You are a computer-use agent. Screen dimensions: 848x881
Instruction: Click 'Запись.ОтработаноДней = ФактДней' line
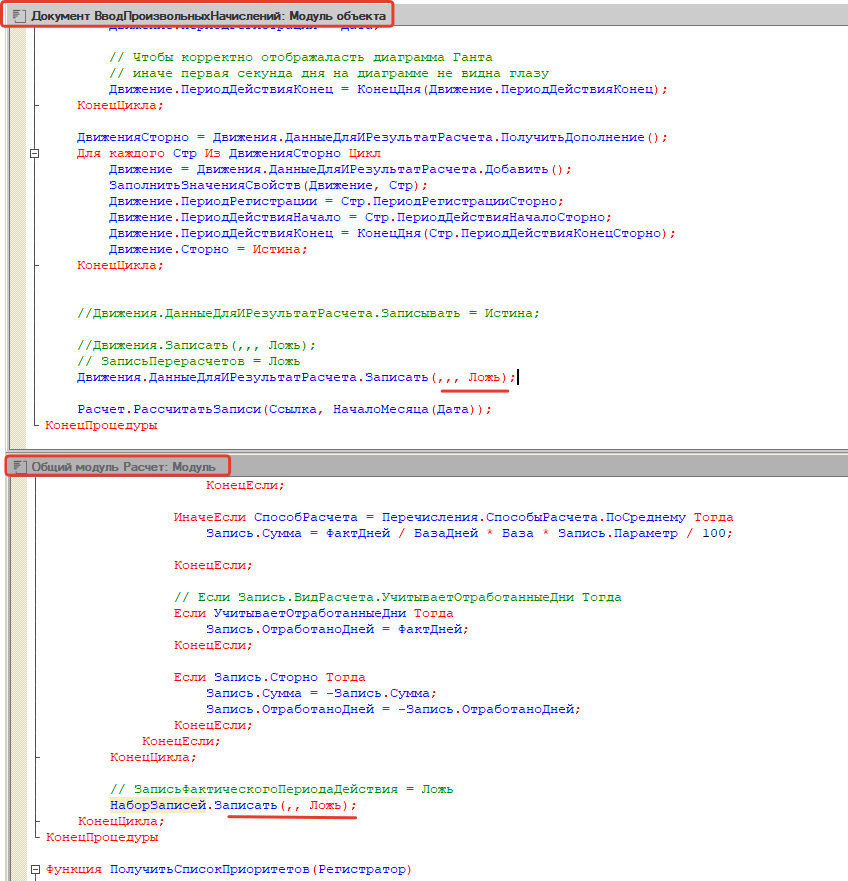(x=337, y=629)
